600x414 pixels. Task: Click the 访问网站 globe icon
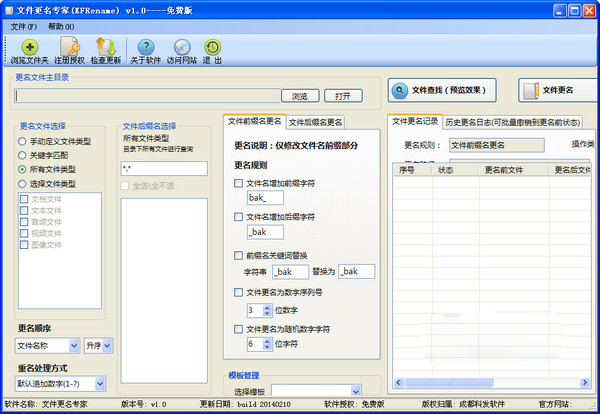[181, 47]
